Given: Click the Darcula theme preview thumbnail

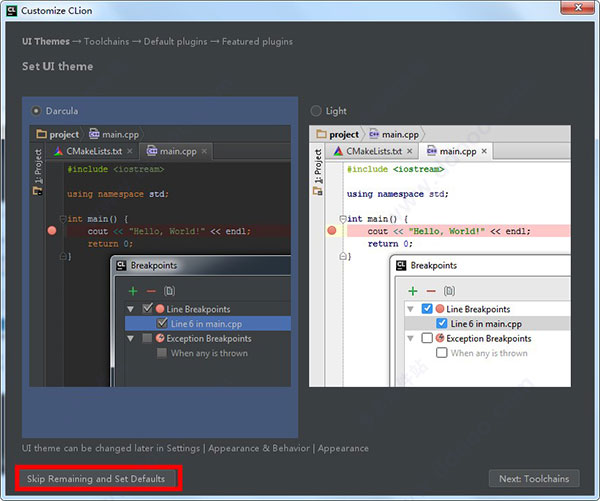Looking at the screenshot, I should click(160, 256).
